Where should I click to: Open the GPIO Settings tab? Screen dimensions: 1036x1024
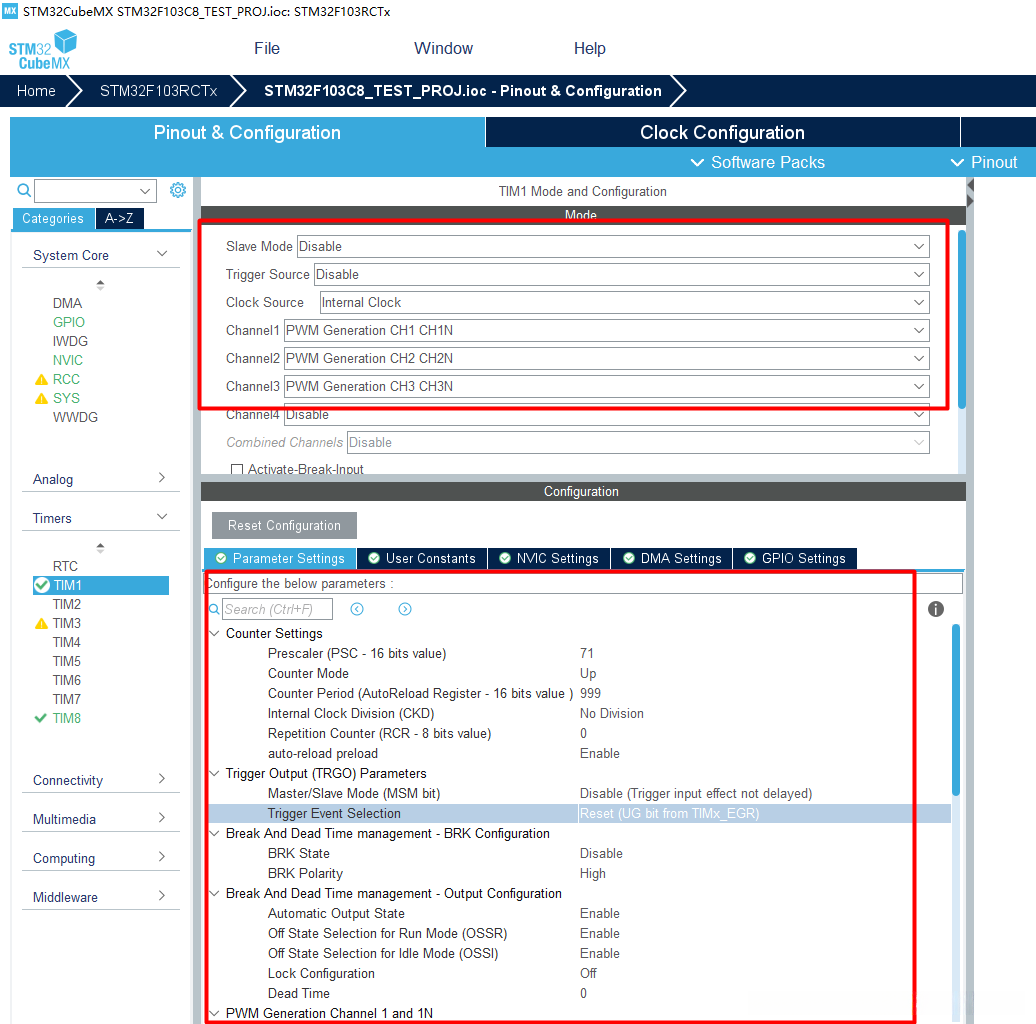(795, 558)
